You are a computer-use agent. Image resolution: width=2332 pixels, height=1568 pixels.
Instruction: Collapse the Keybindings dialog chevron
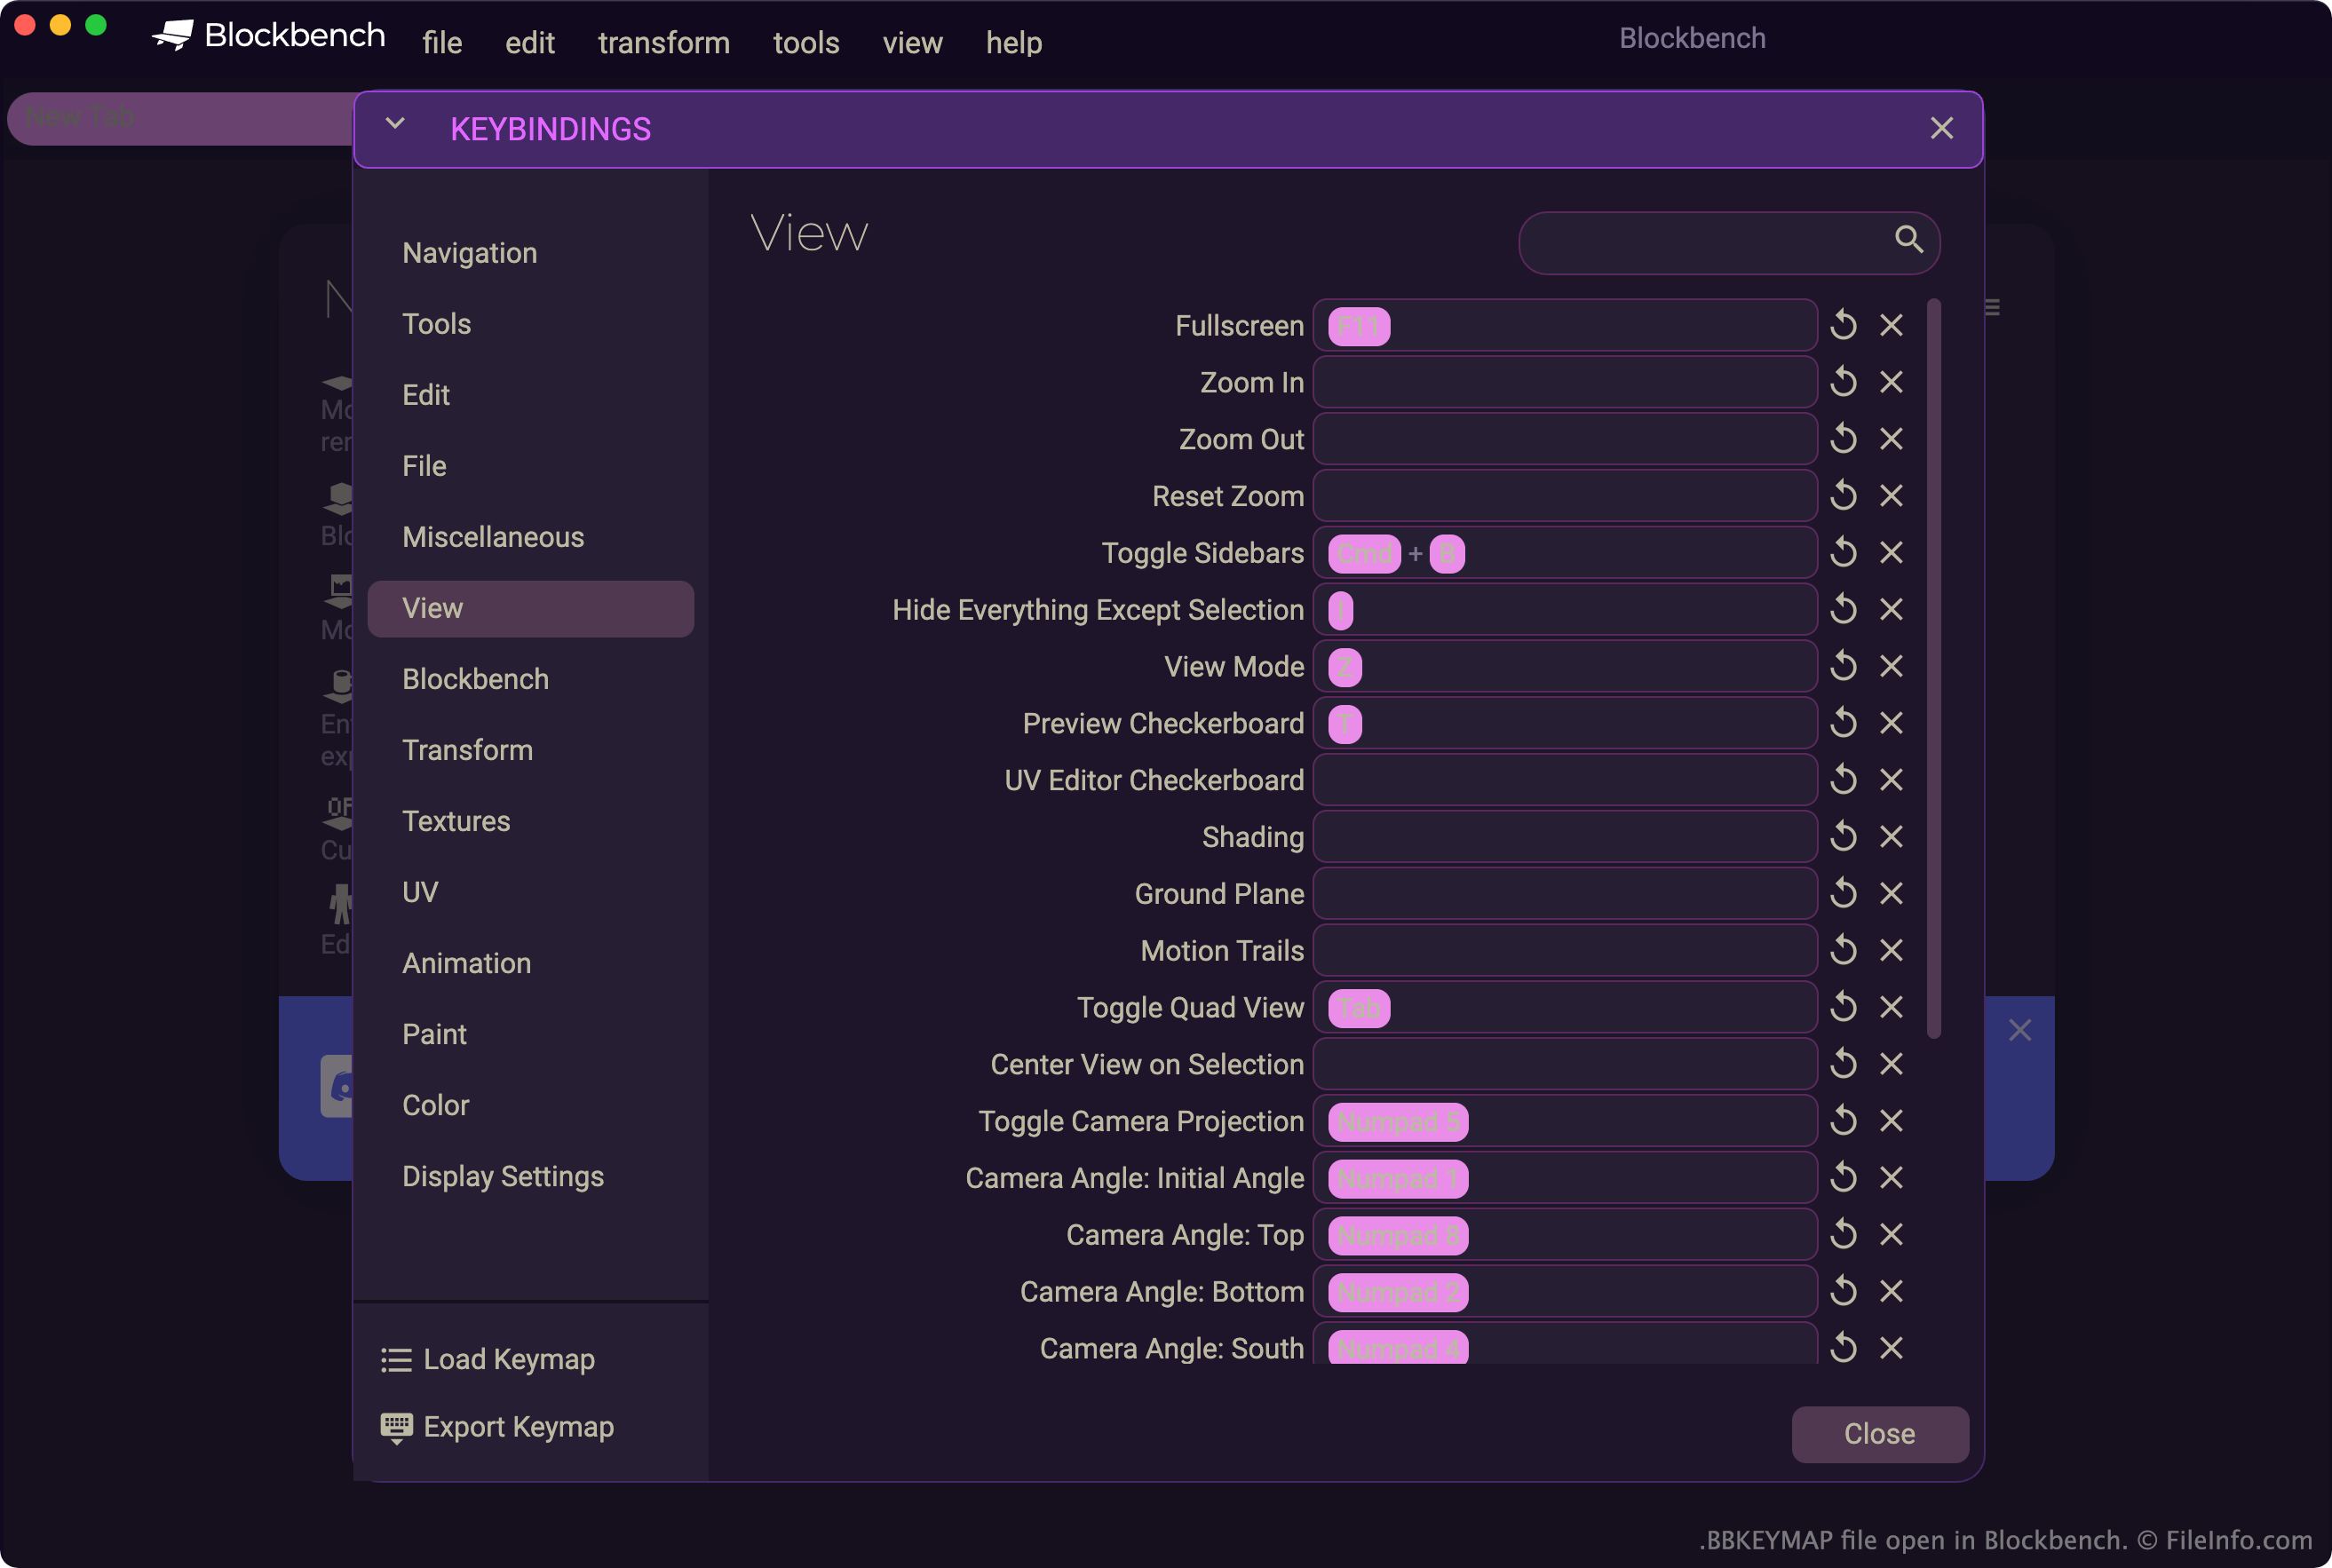tap(395, 124)
